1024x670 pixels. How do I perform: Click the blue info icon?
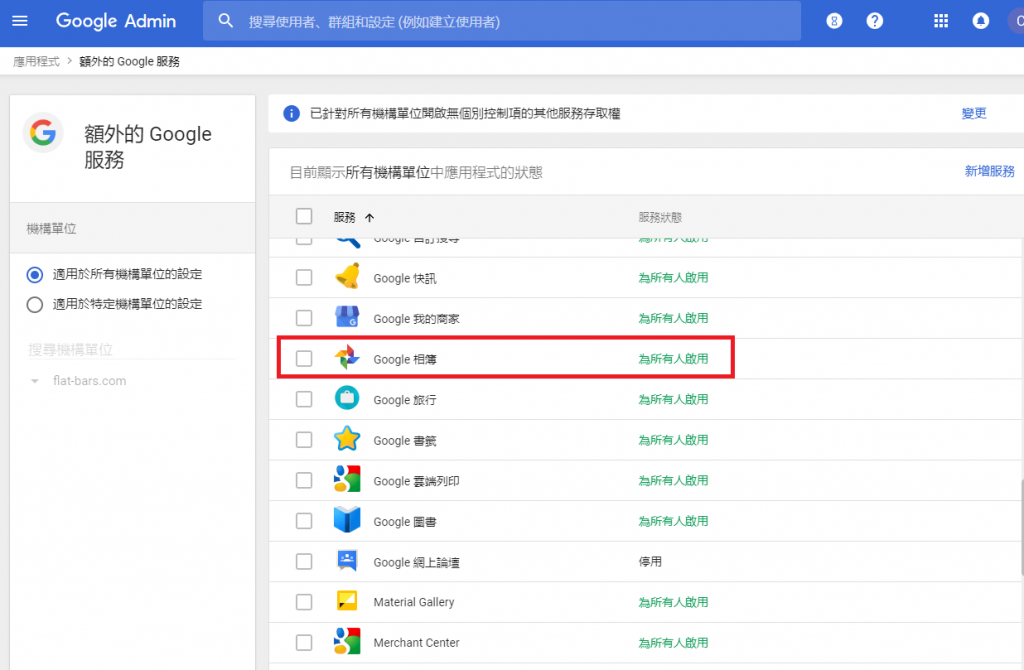point(291,114)
